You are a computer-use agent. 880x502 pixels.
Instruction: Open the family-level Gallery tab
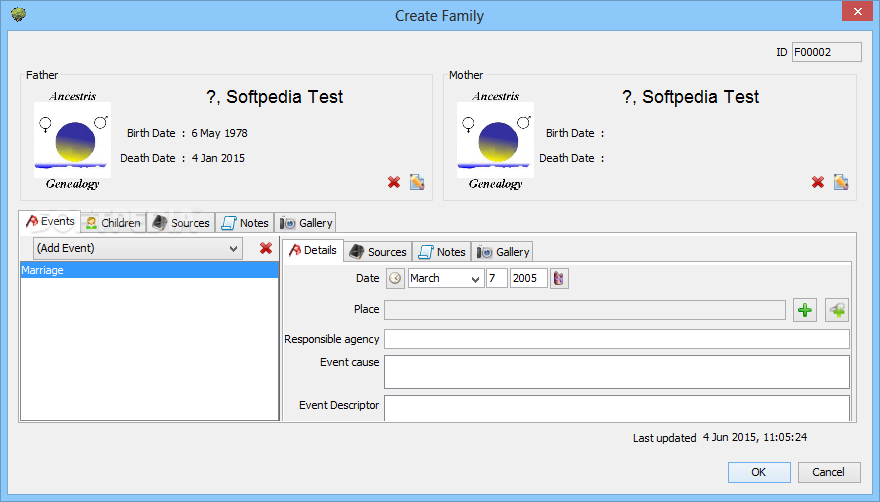coord(306,223)
